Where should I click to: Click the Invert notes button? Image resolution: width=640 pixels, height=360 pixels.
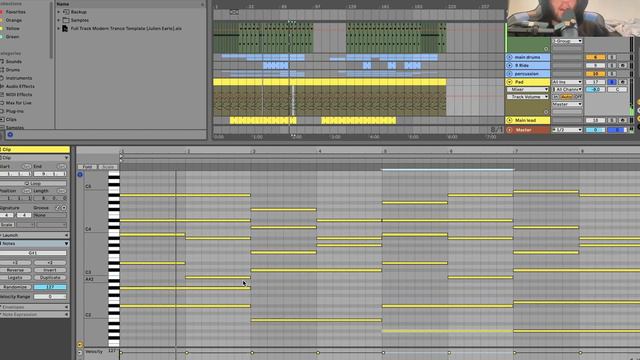coord(50,270)
